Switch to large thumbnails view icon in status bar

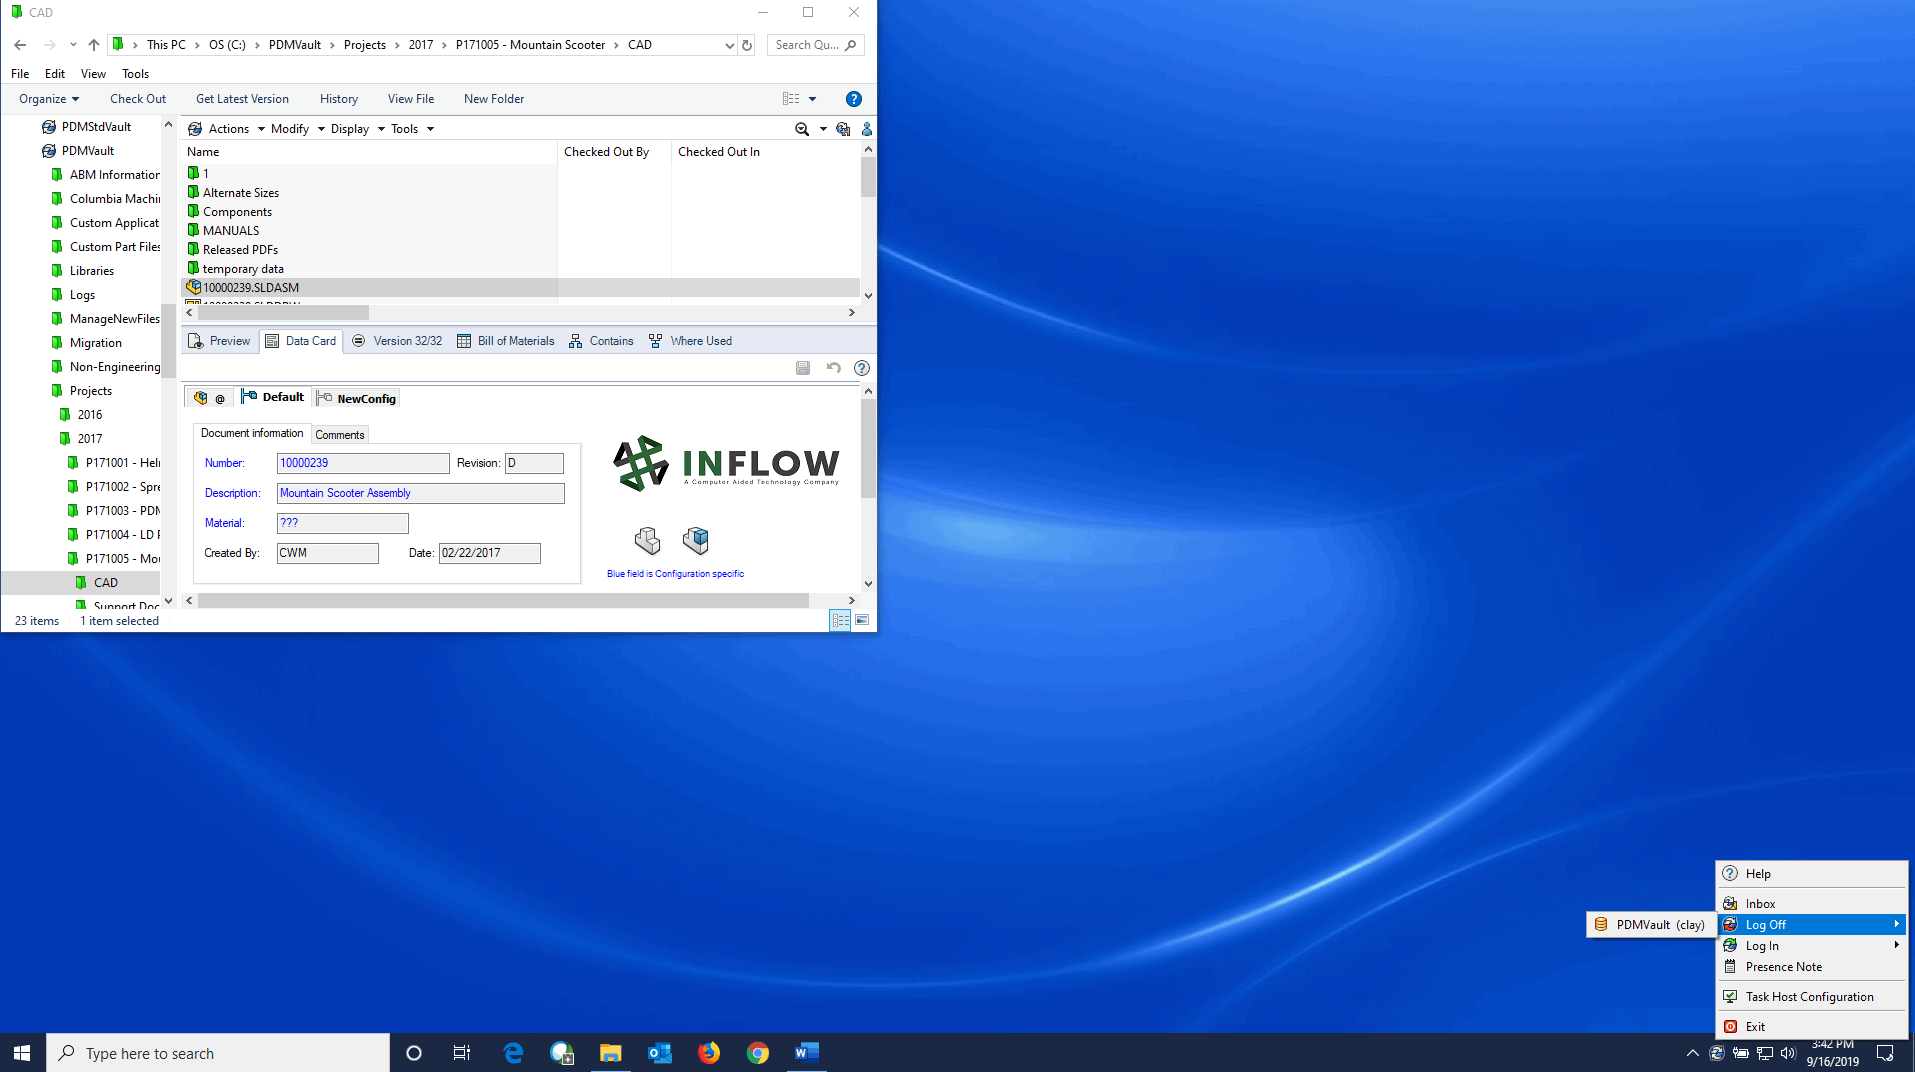862,621
